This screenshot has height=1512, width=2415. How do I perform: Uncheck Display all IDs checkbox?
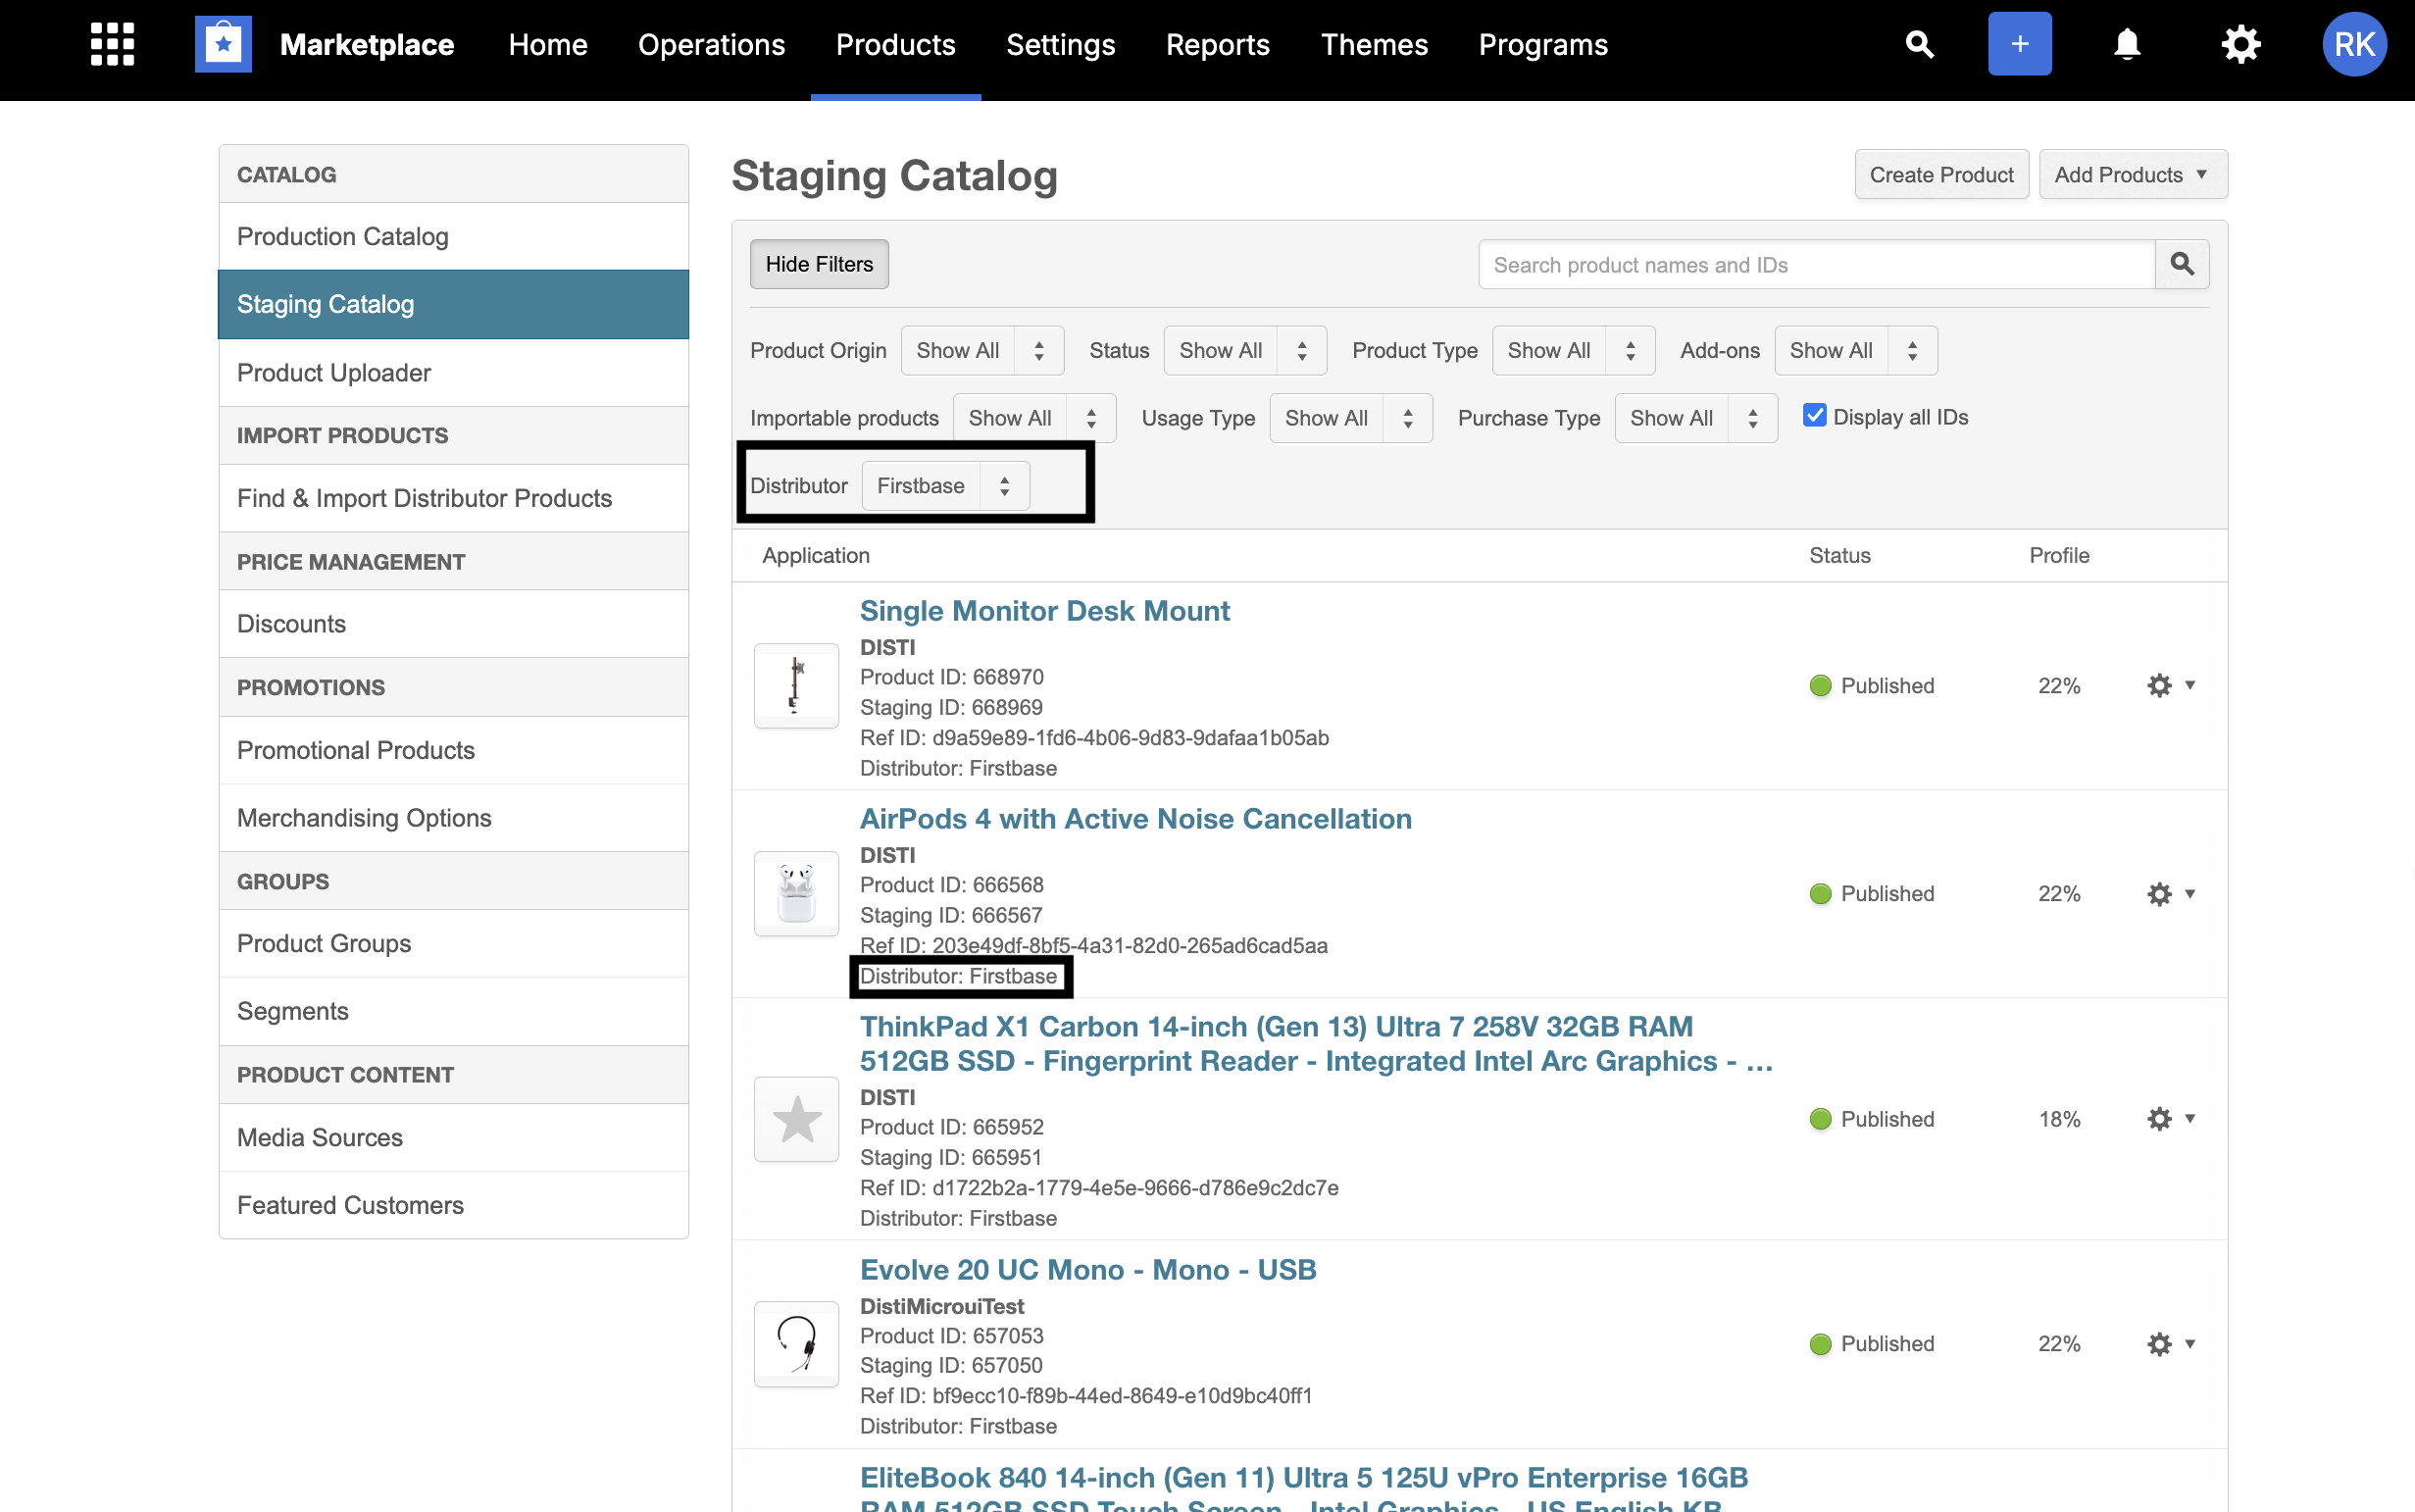[x=1814, y=416]
